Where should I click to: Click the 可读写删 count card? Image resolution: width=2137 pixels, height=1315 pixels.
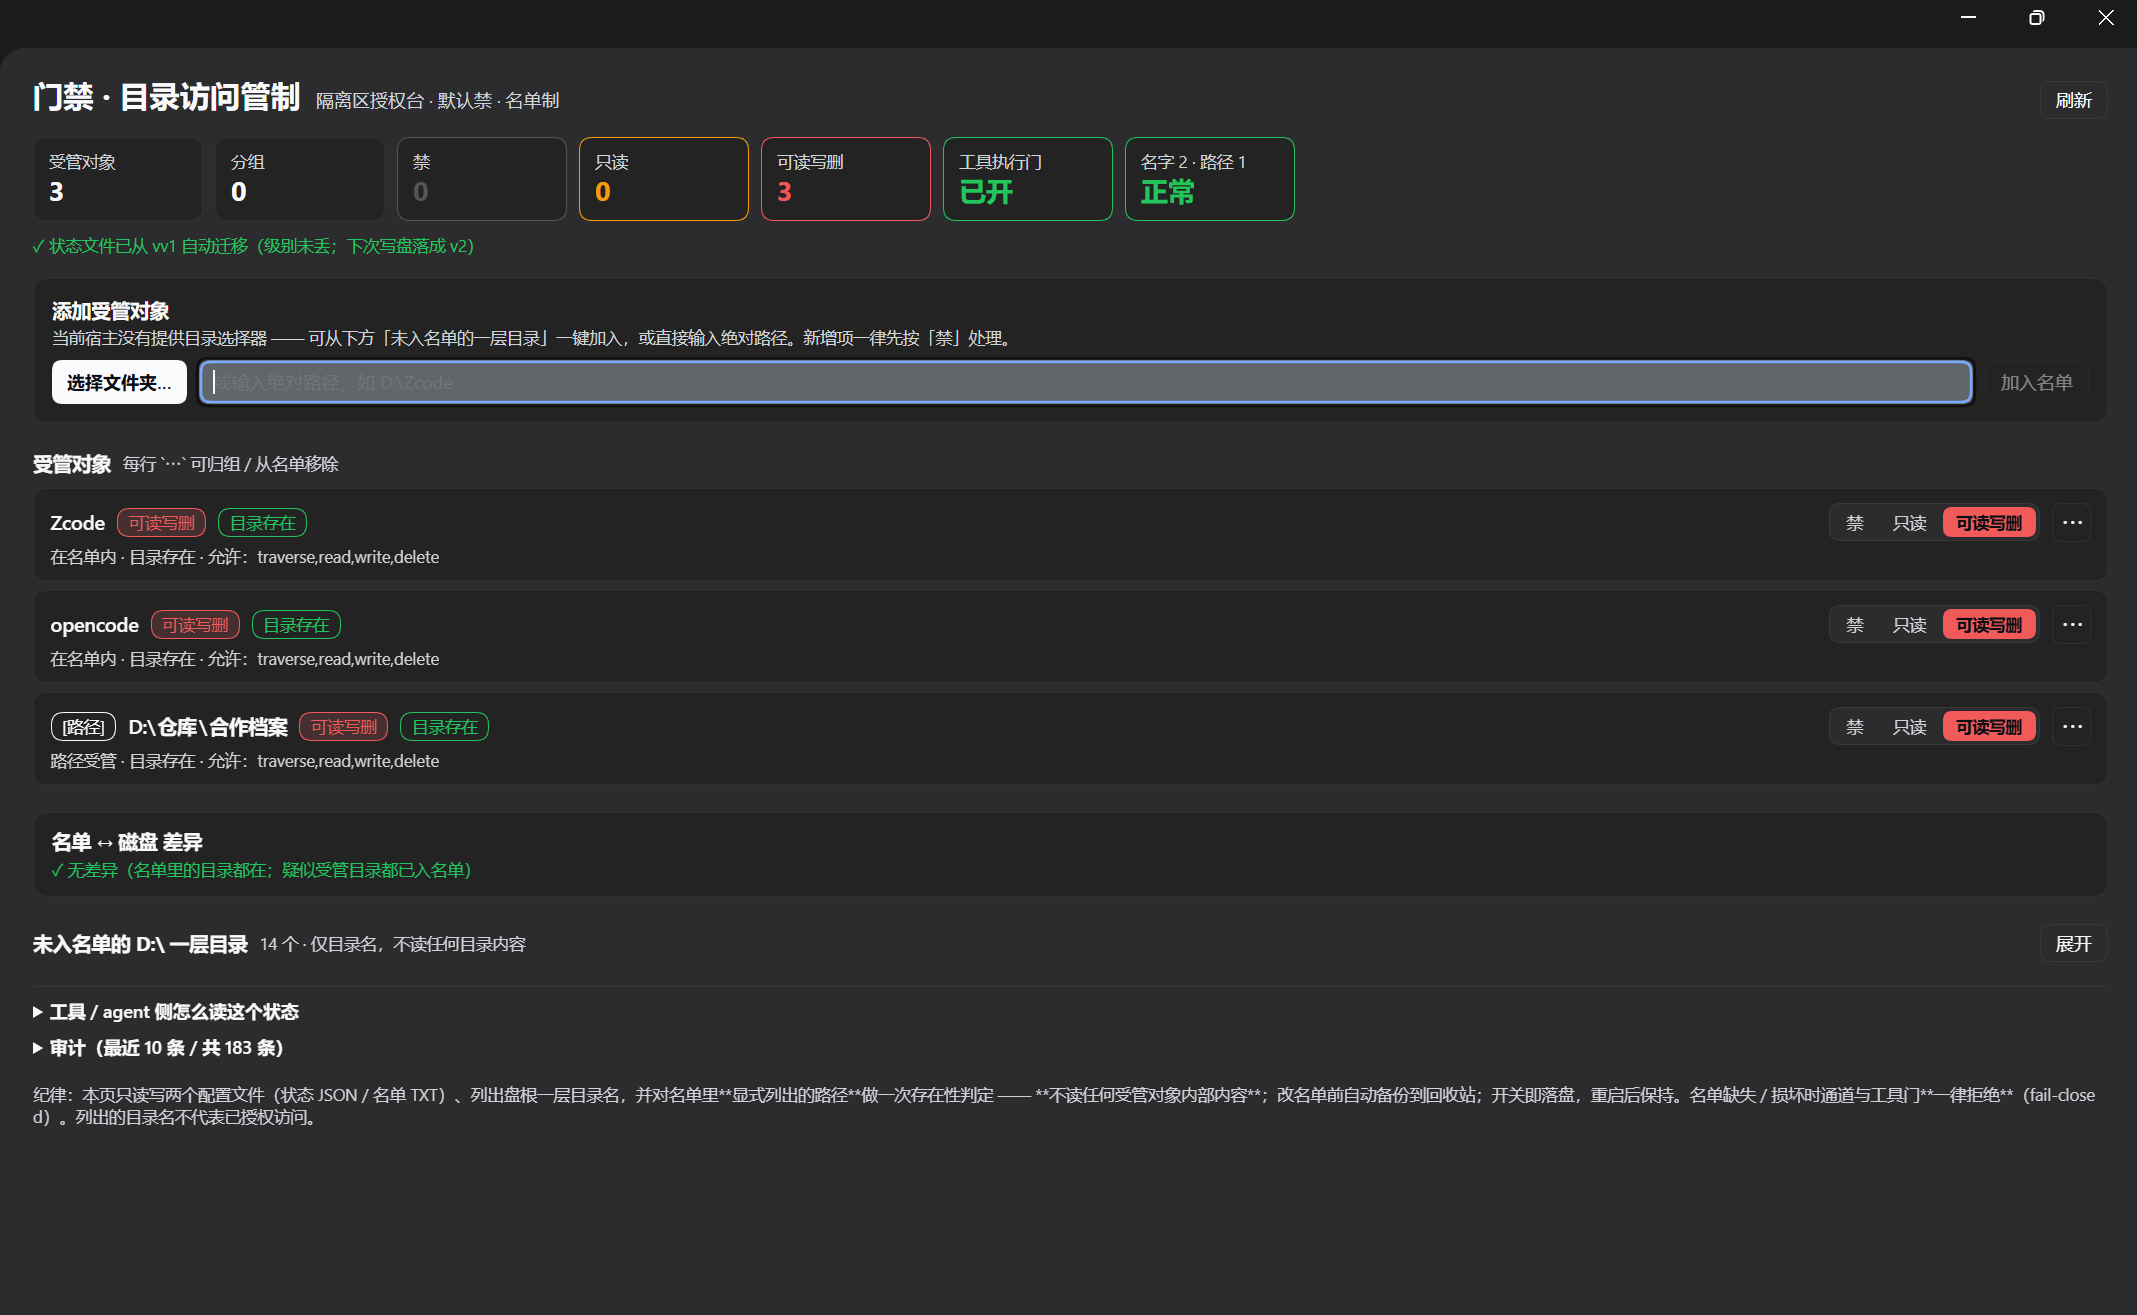[x=845, y=179]
